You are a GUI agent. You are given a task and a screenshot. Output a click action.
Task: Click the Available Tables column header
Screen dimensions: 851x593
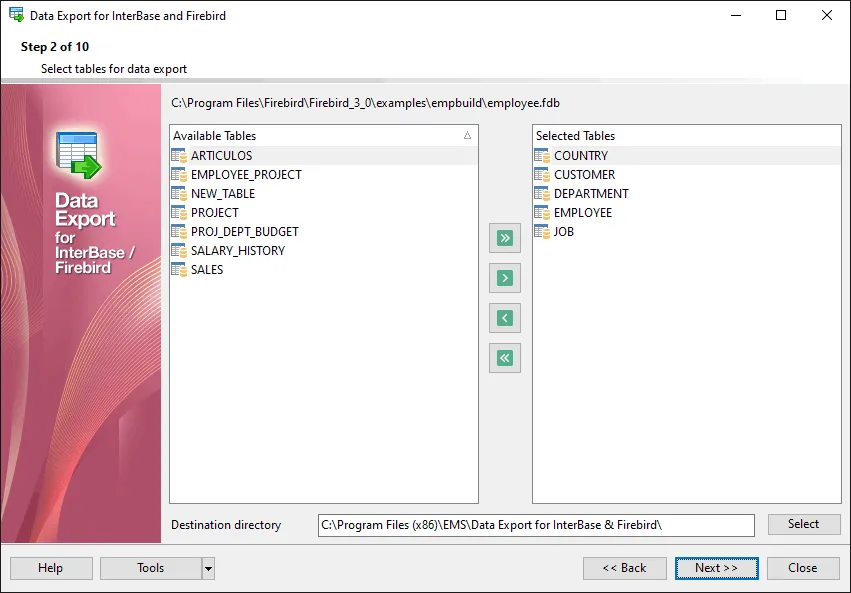coord(323,136)
